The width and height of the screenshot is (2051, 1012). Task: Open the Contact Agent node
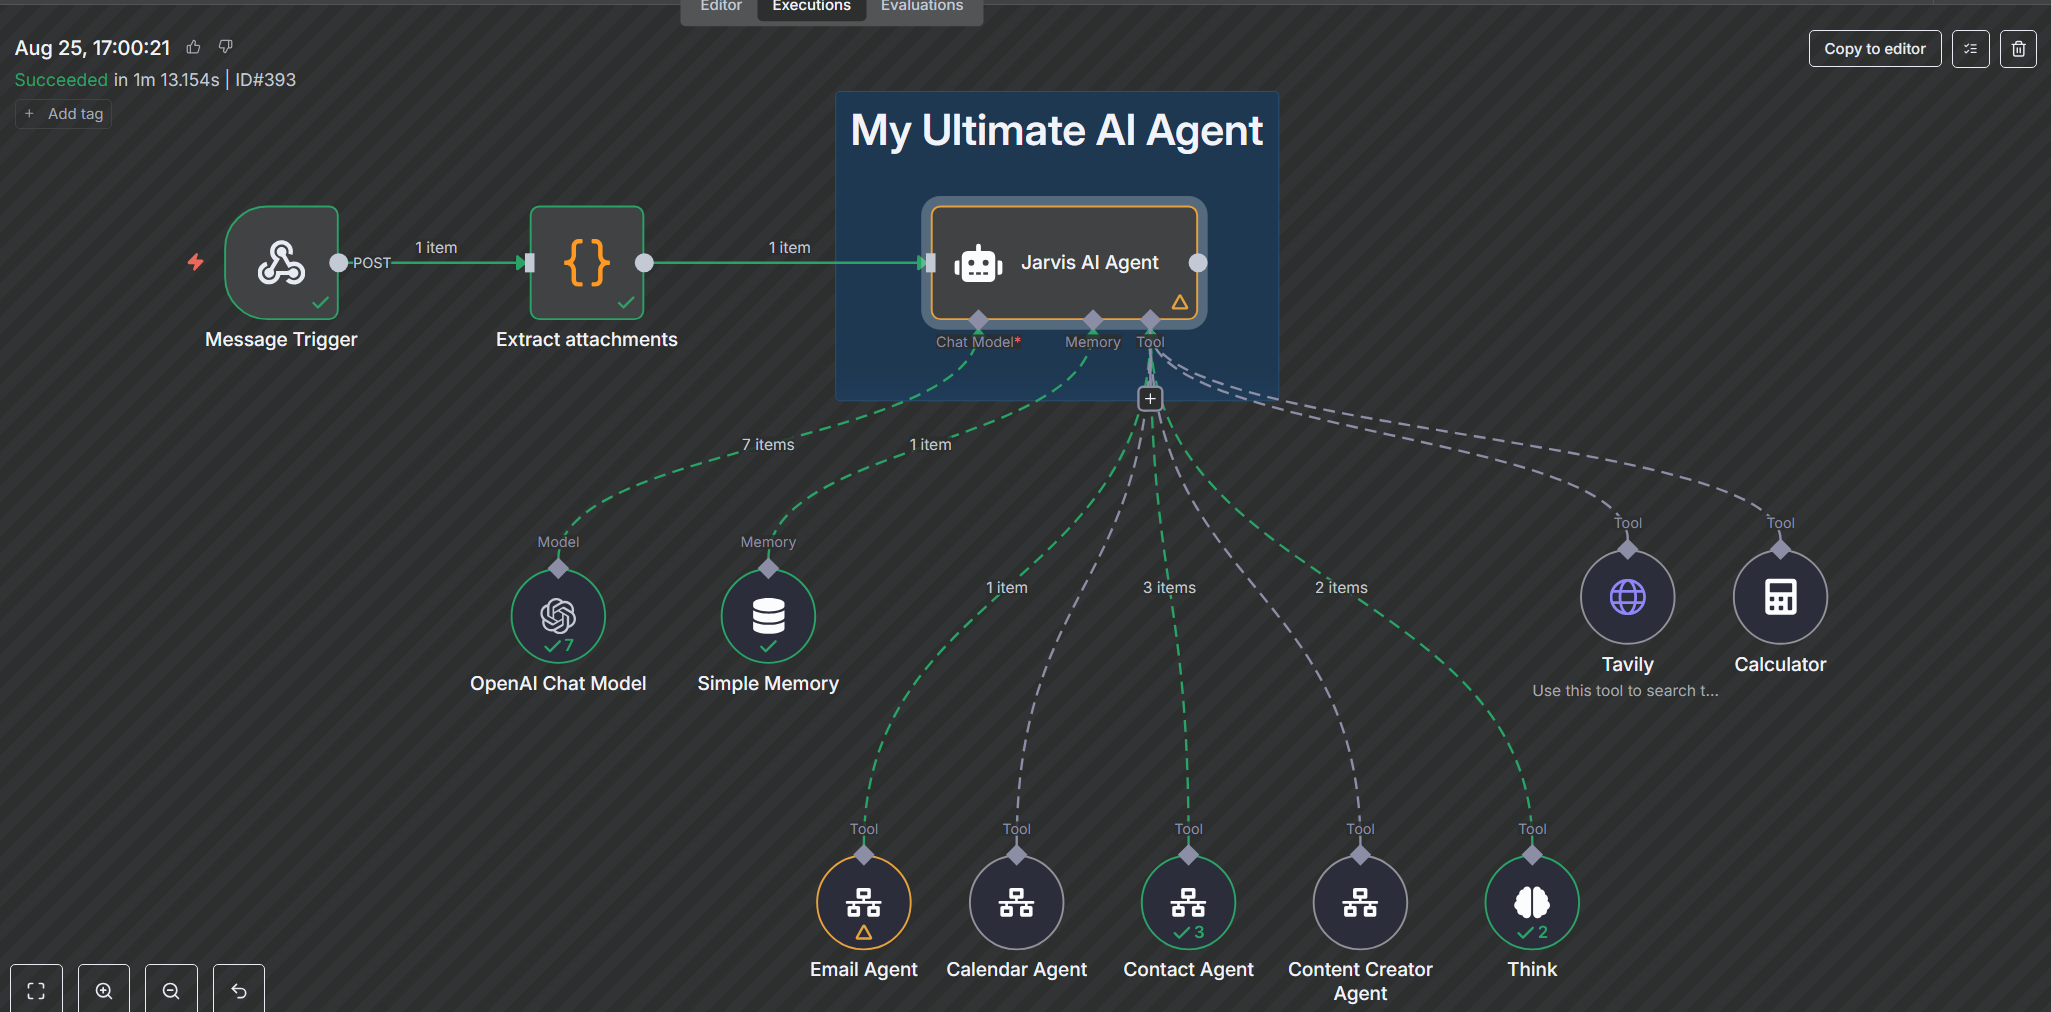pos(1187,901)
